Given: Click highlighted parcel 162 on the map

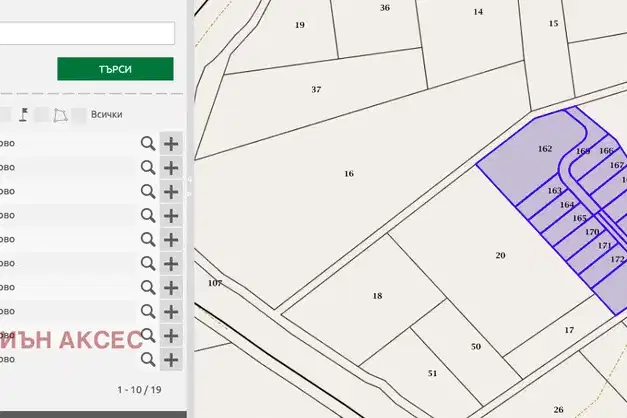Looking at the screenshot, I should 545,149.
